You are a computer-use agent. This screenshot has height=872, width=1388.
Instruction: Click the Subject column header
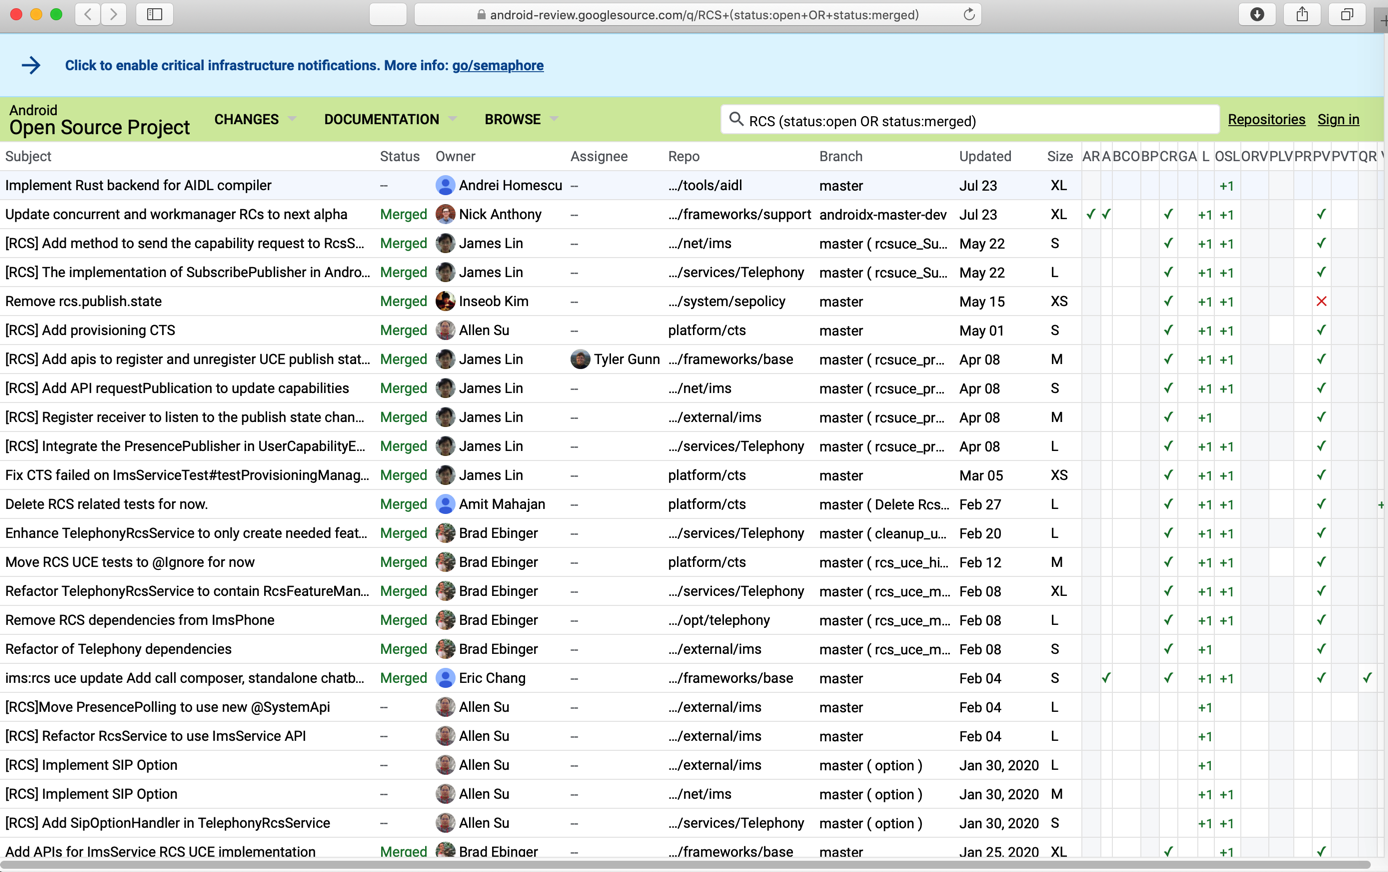click(x=28, y=156)
